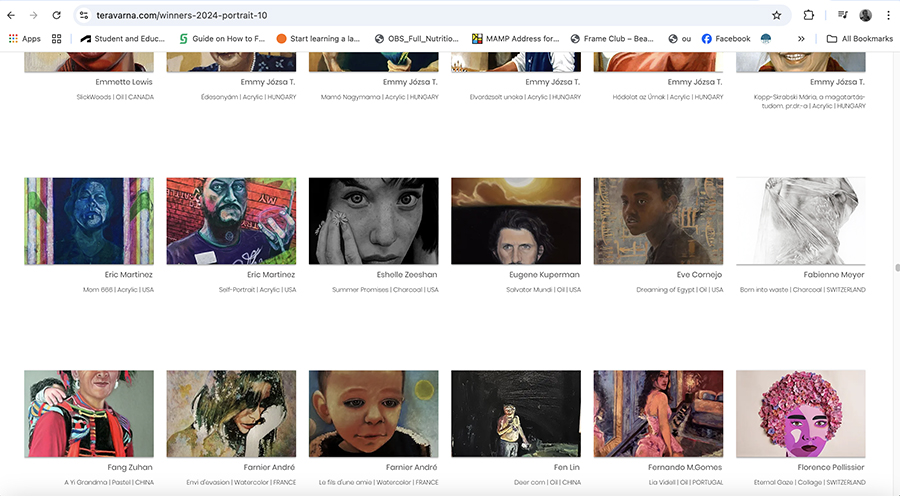The height and width of the screenshot is (496, 900).
Task: Open the Facebook bookmark
Action: tap(726, 38)
